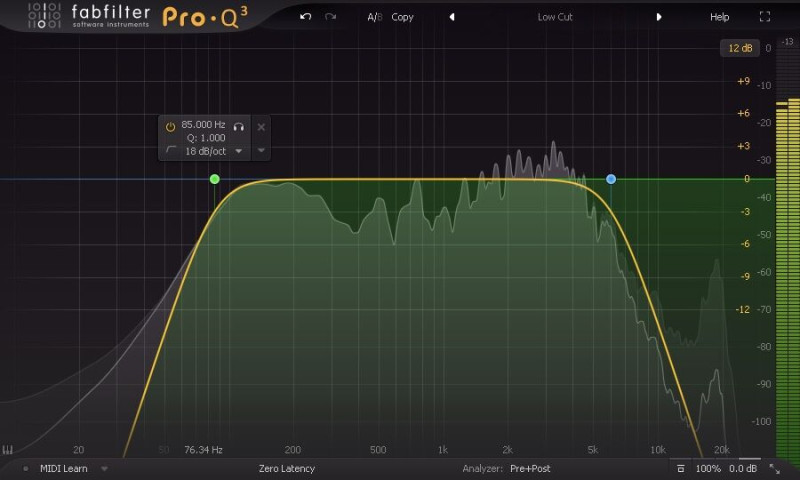This screenshot has height=480, width=800.
Task: Toggle the A/B comparison state
Action: pos(374,17)
